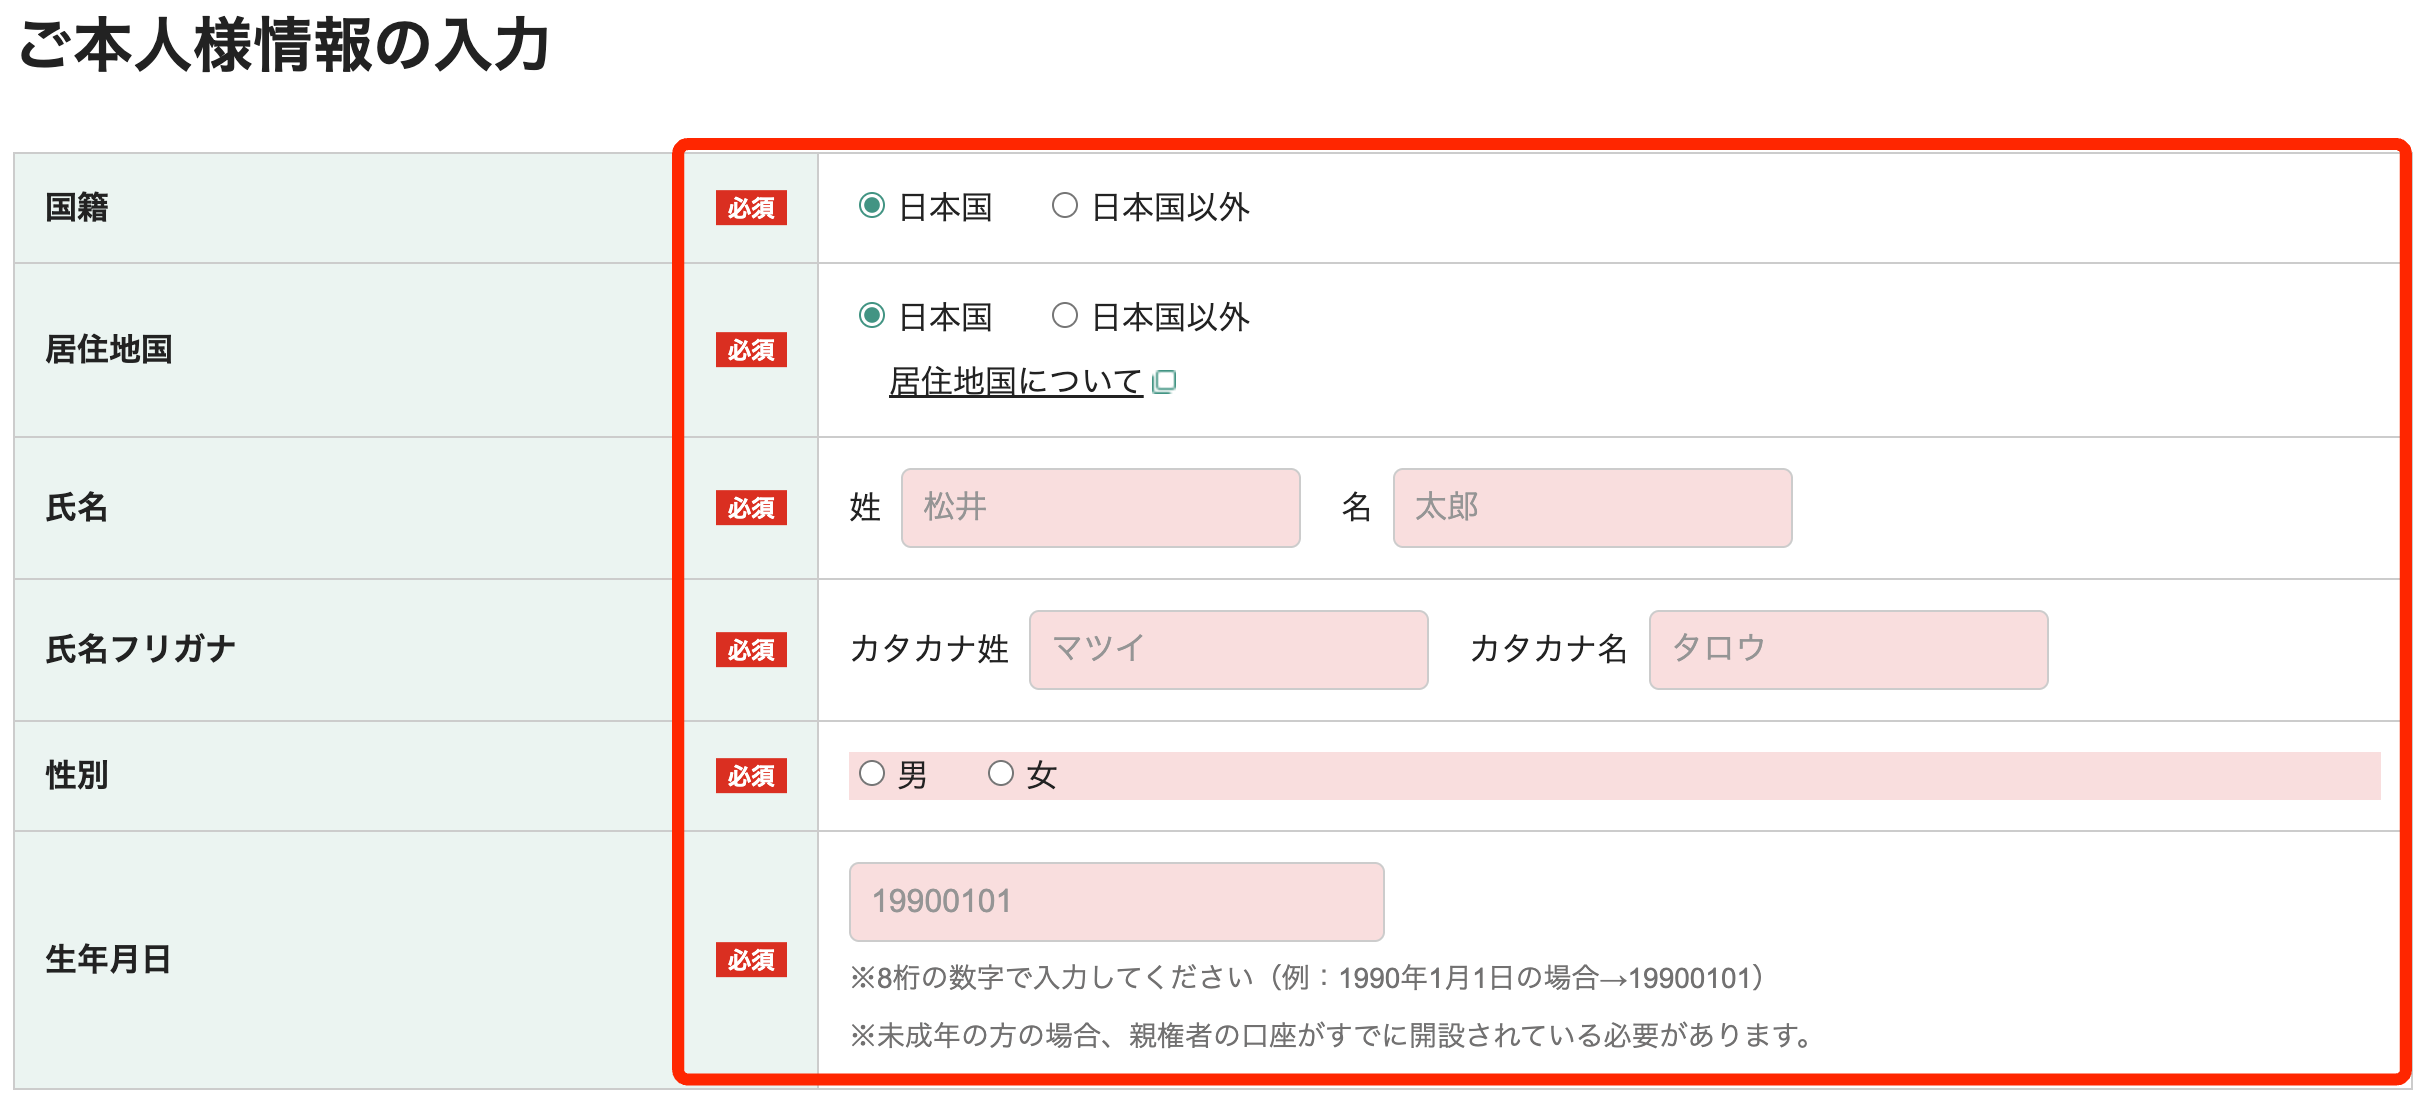
Task: Select 女 for 性別
Action: 999,771
